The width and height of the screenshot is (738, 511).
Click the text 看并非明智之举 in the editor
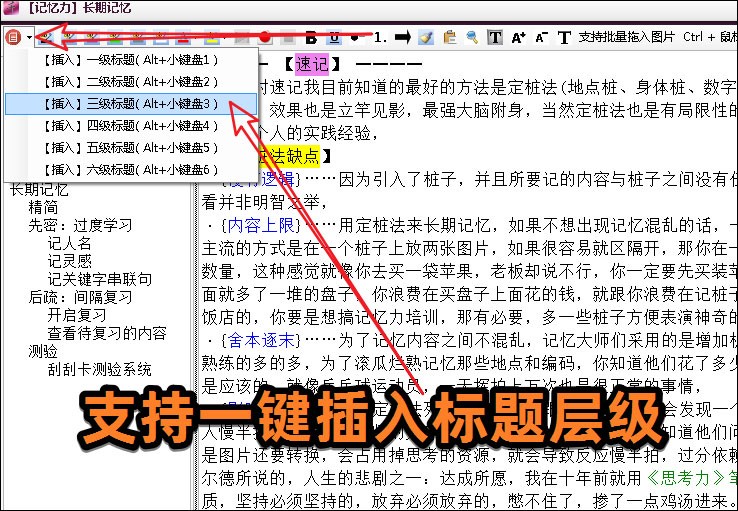coord(261,202)
